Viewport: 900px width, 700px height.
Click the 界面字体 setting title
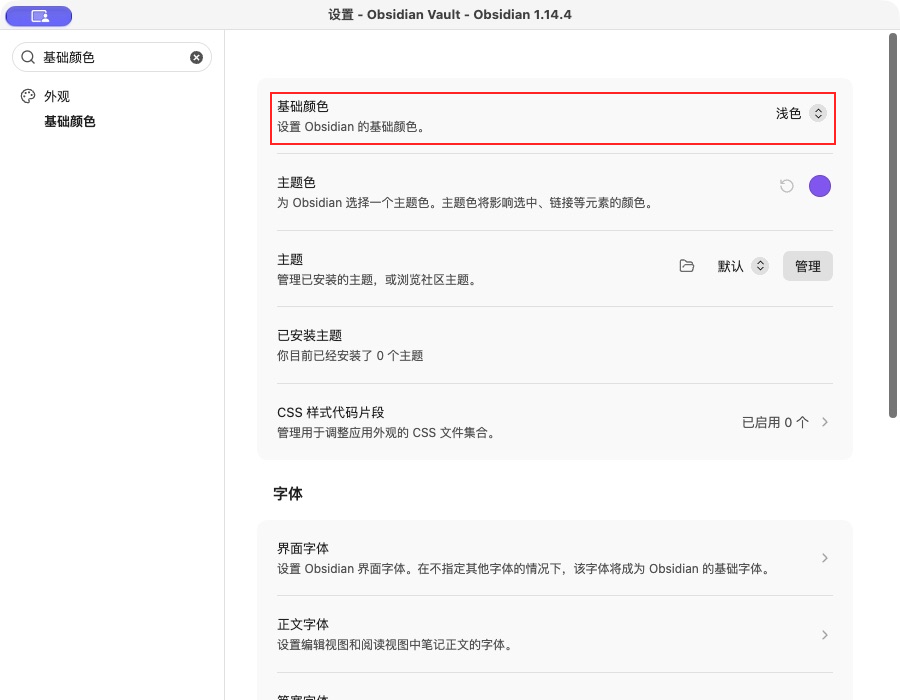click(x=302, y=549)
